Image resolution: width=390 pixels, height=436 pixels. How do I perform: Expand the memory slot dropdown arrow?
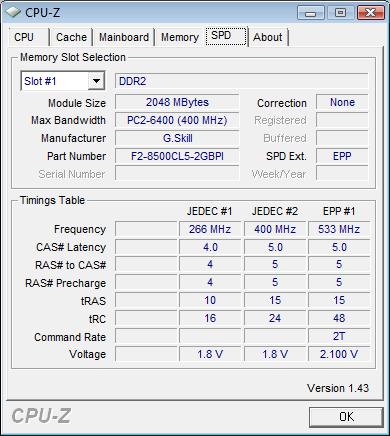point(96,81)
